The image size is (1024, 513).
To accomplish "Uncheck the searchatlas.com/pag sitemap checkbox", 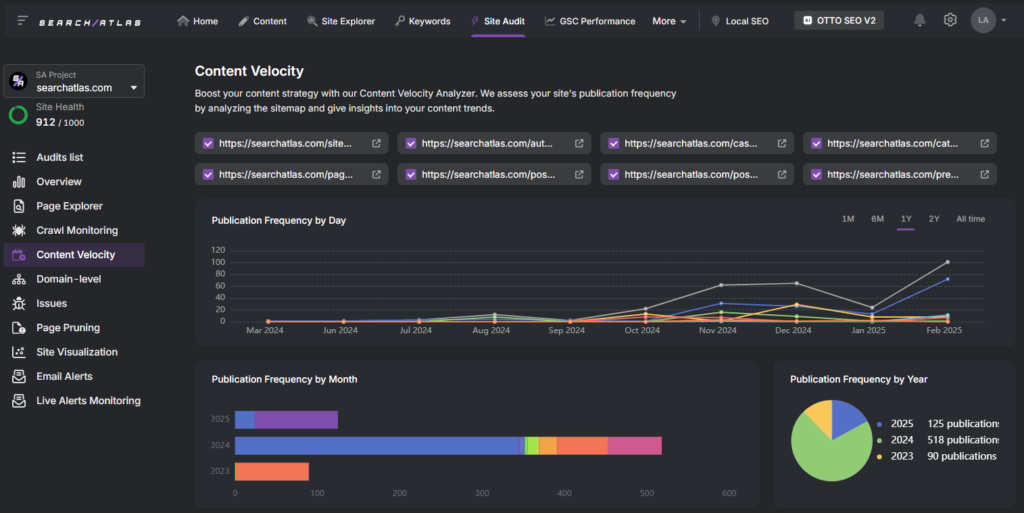I will coord(208,174).
